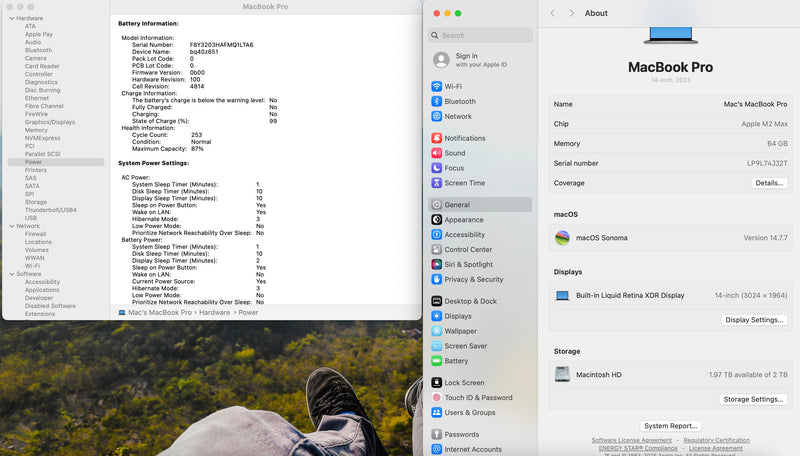Collapse the Network section in System Information
Viewport: 800px width, 456px height.
12,226
